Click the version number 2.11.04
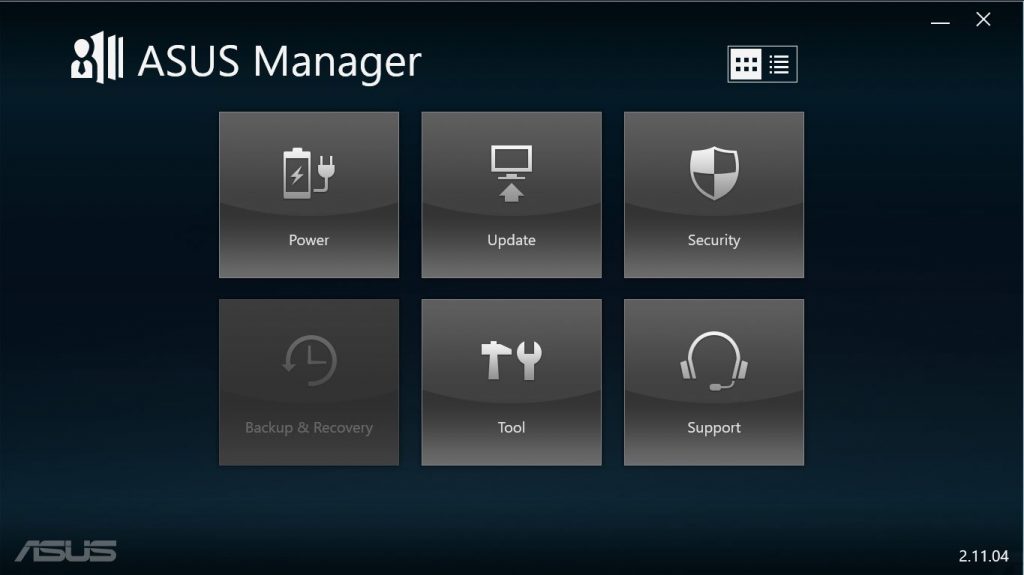 [x=984, y=554]
